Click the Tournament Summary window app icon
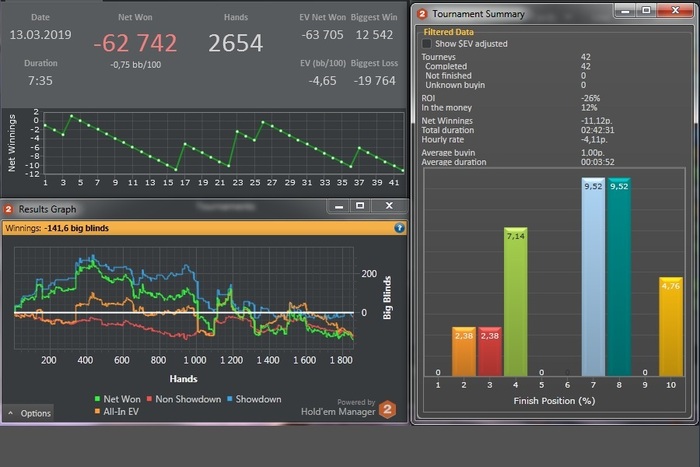 pos(422,14)
